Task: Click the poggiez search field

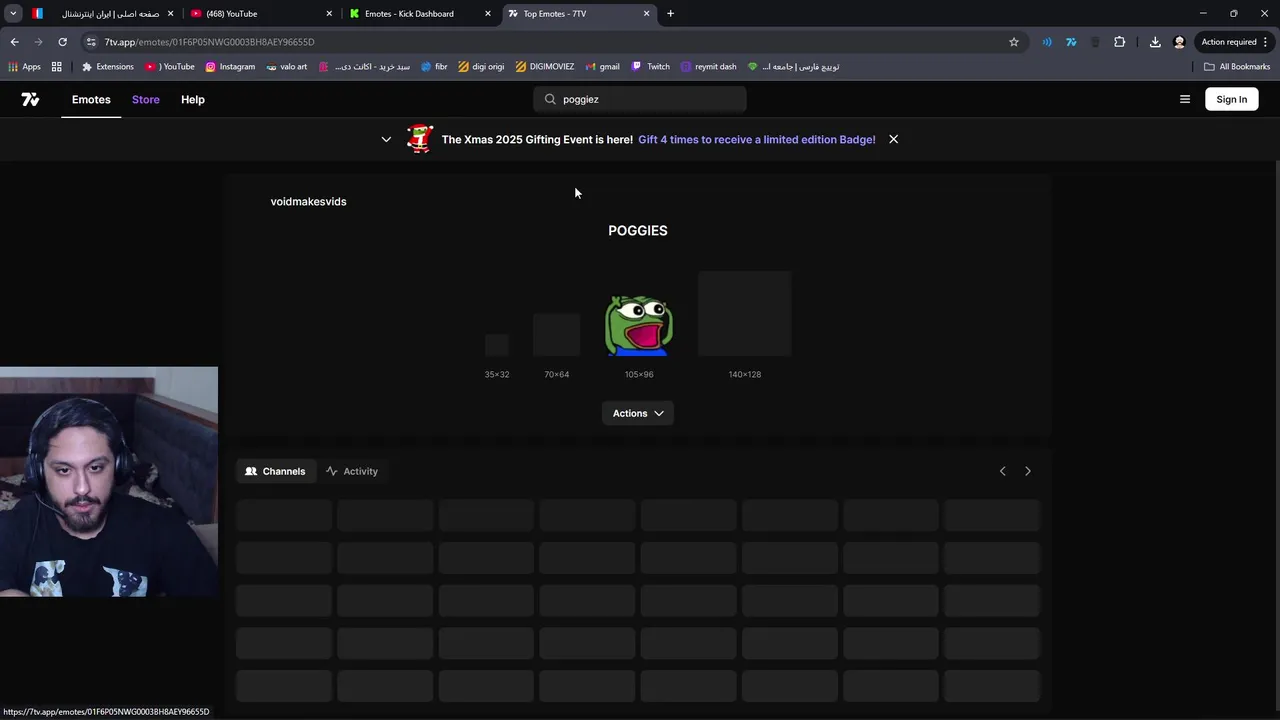Action: [x=640, y=99]
